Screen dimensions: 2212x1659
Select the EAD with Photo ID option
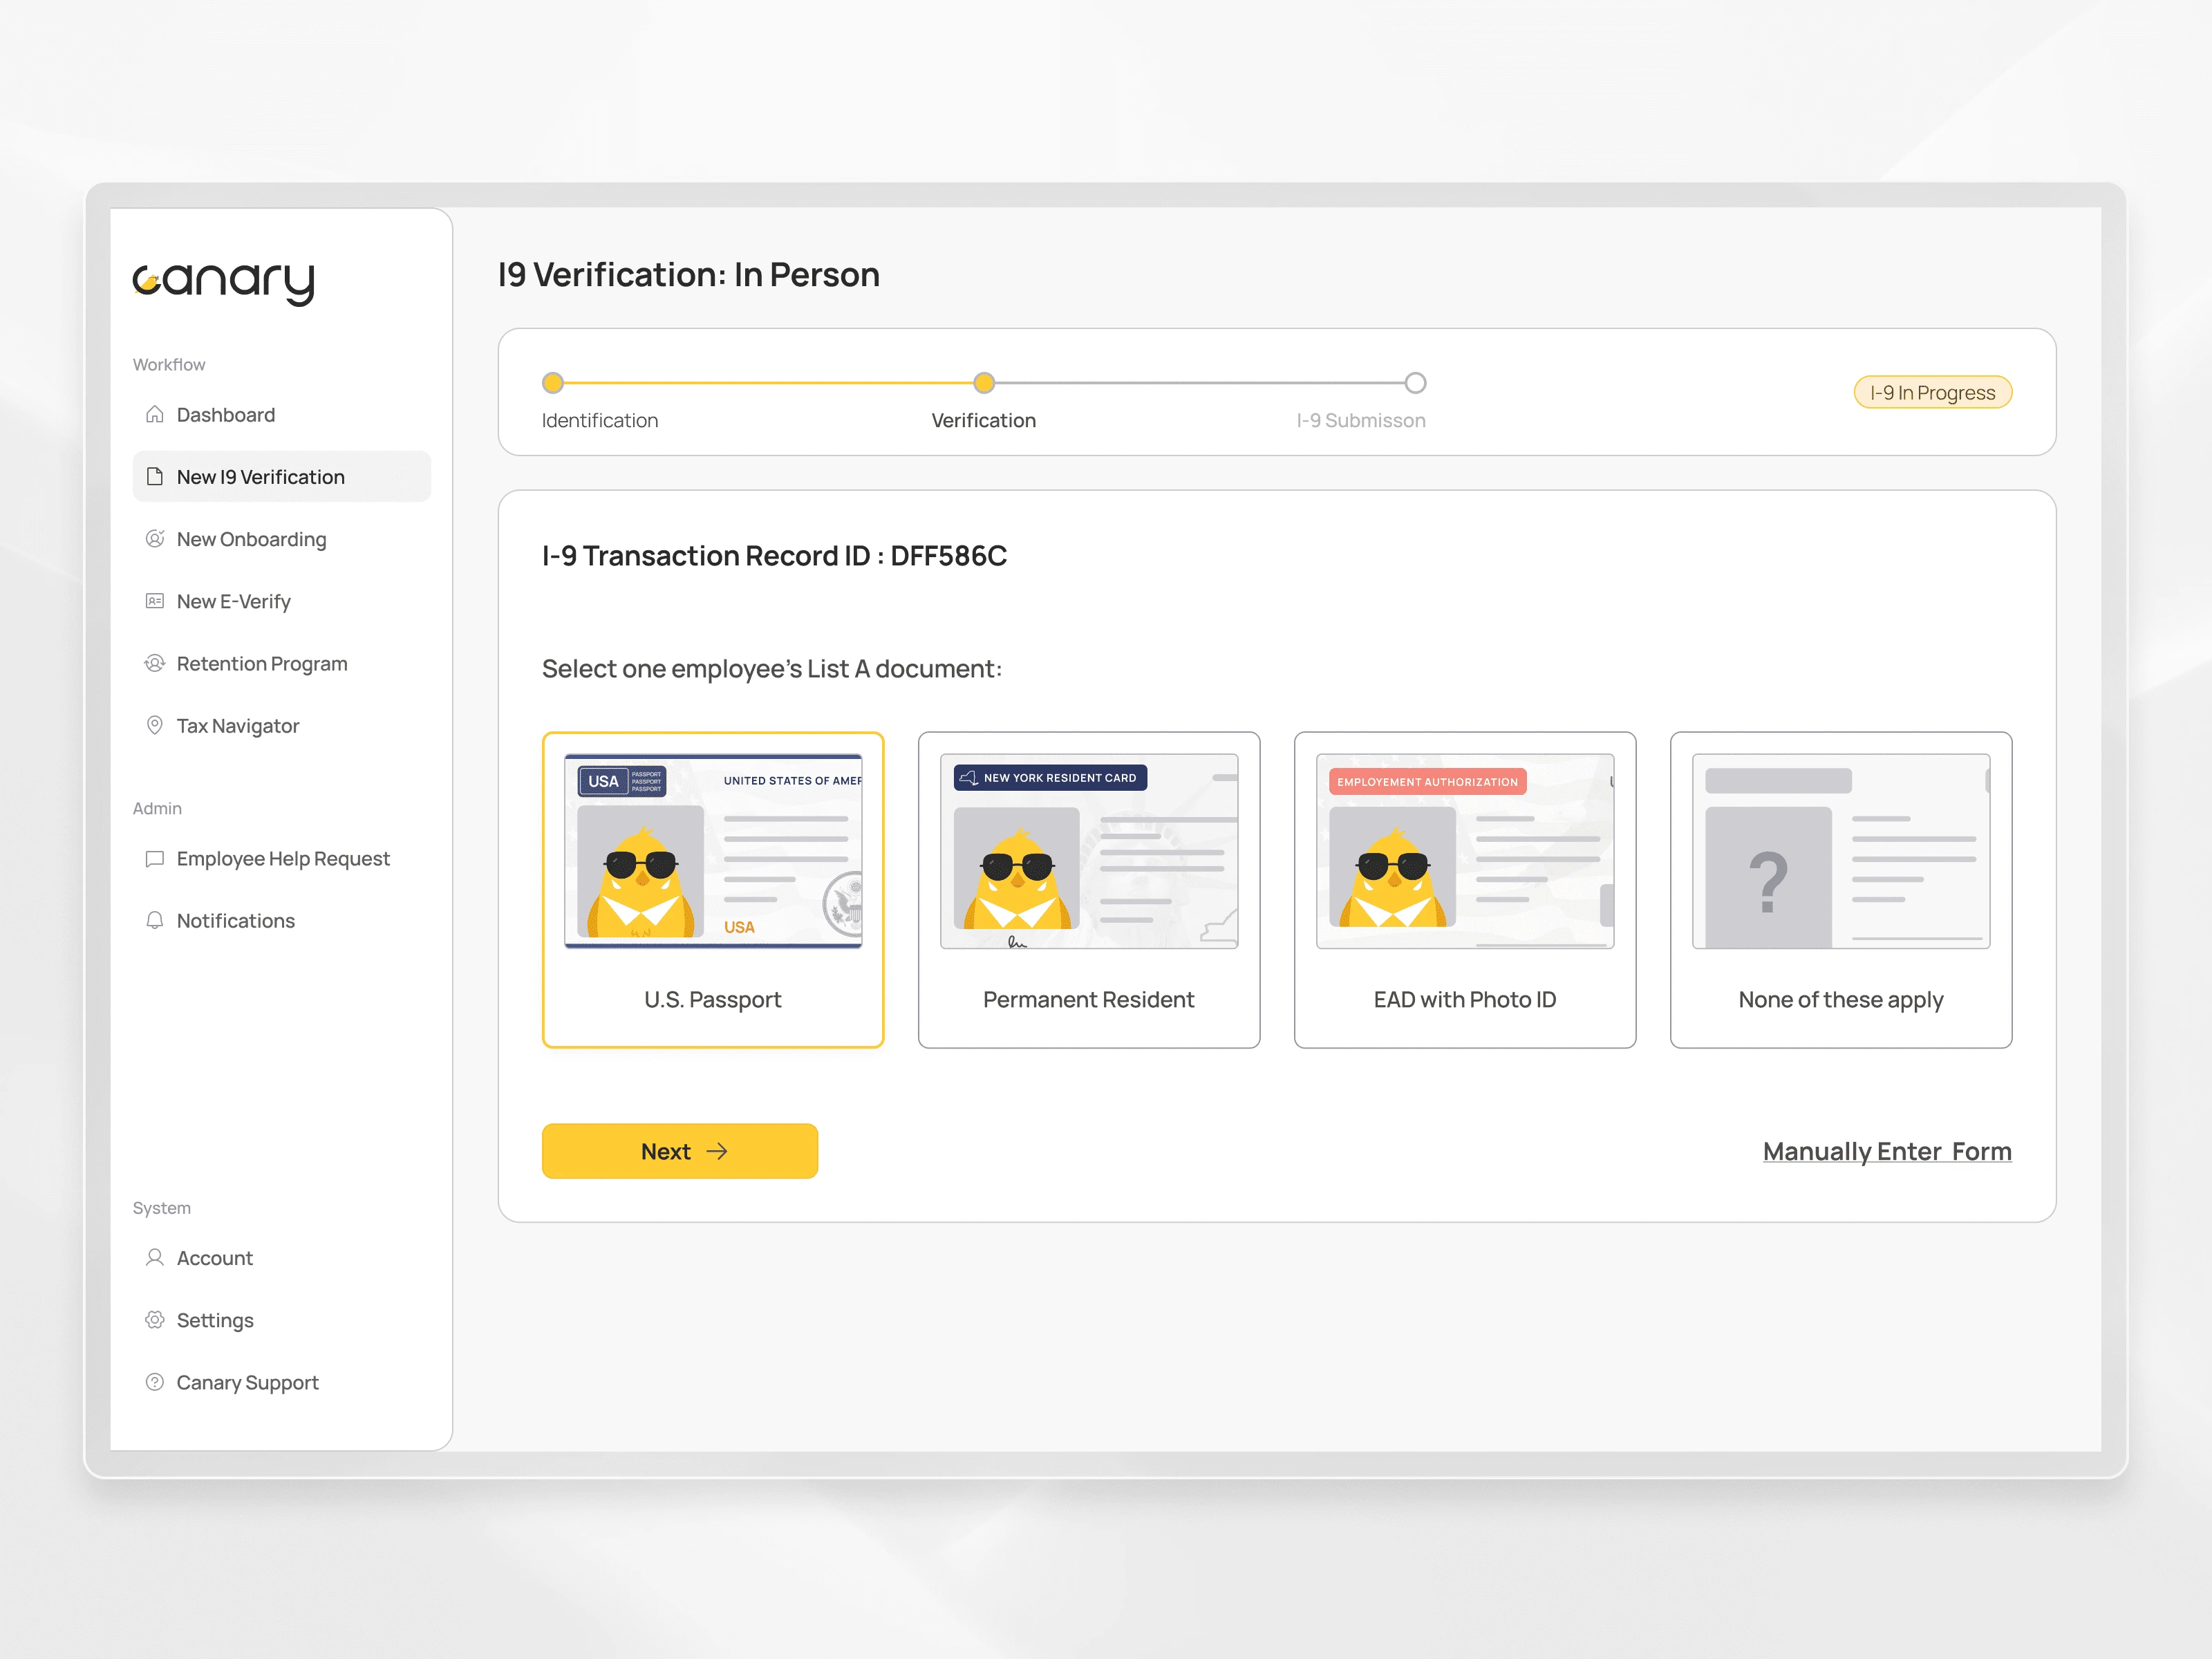[1464, 889]
